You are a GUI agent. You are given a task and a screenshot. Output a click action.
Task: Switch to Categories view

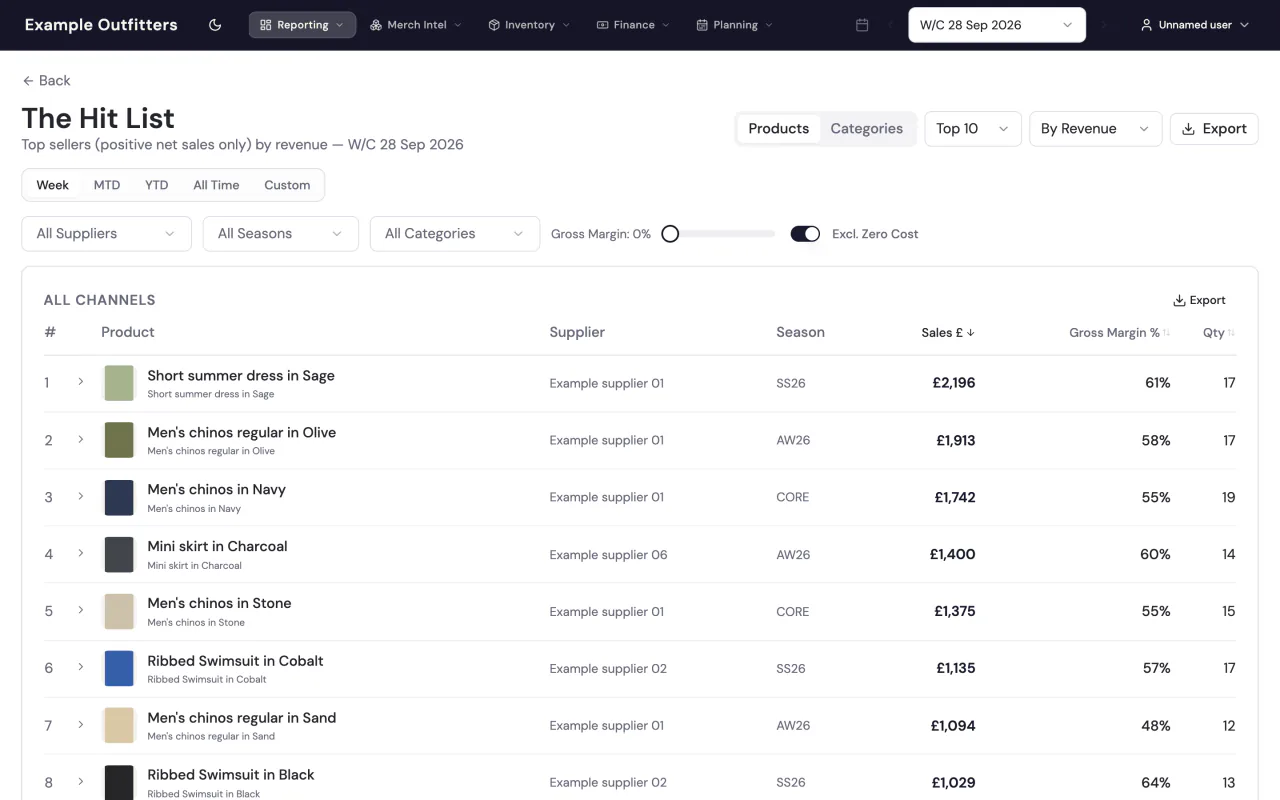[x=867, y=129]
